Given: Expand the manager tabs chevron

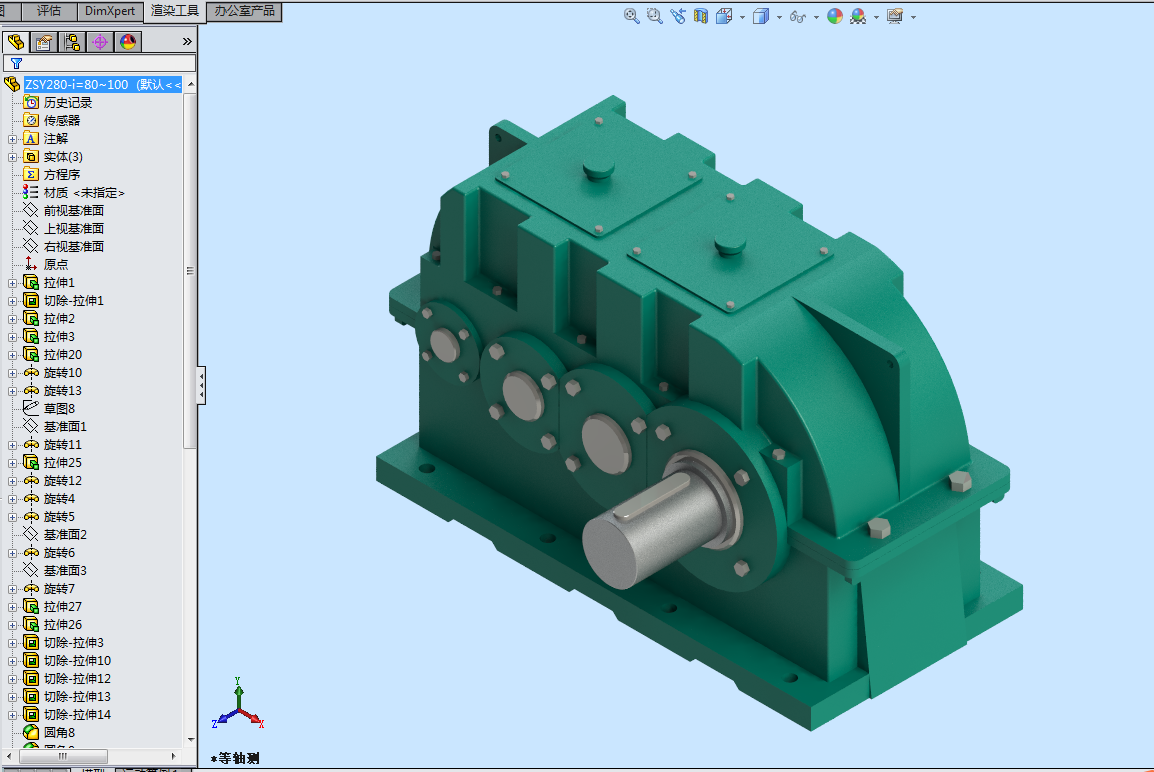Looking at the screenshot, I should point(187,42).
